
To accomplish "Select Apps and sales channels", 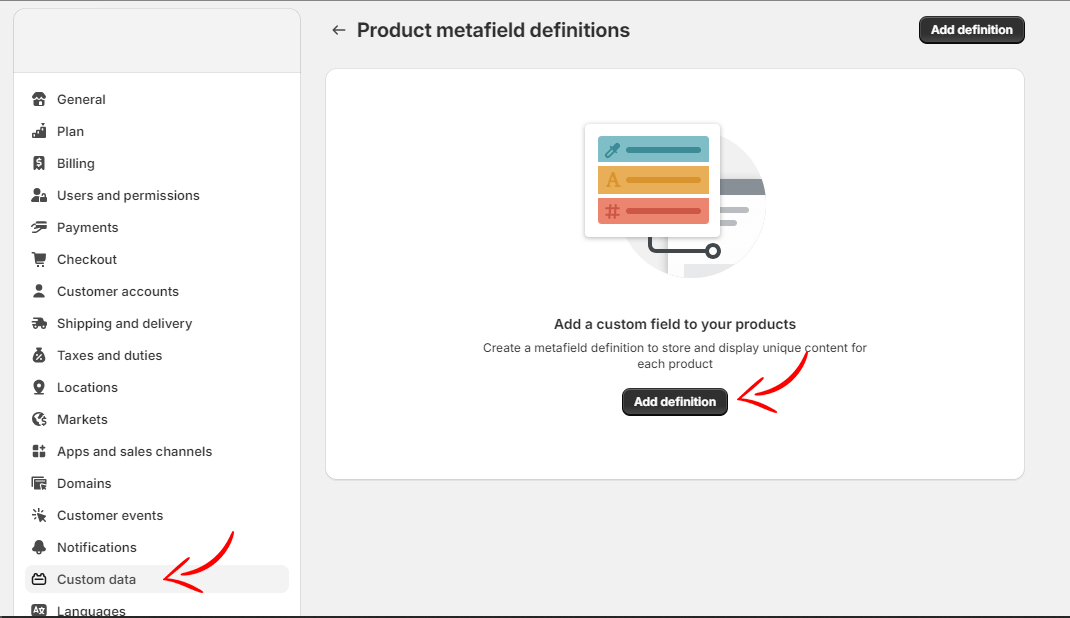I will tap(134, 451).
